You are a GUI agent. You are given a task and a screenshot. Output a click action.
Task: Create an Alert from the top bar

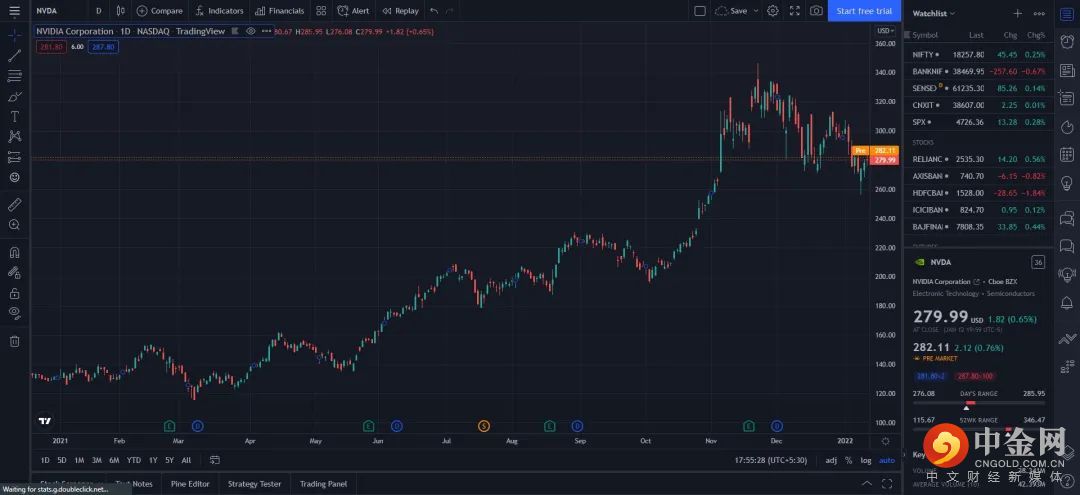(x=353, y=11)
